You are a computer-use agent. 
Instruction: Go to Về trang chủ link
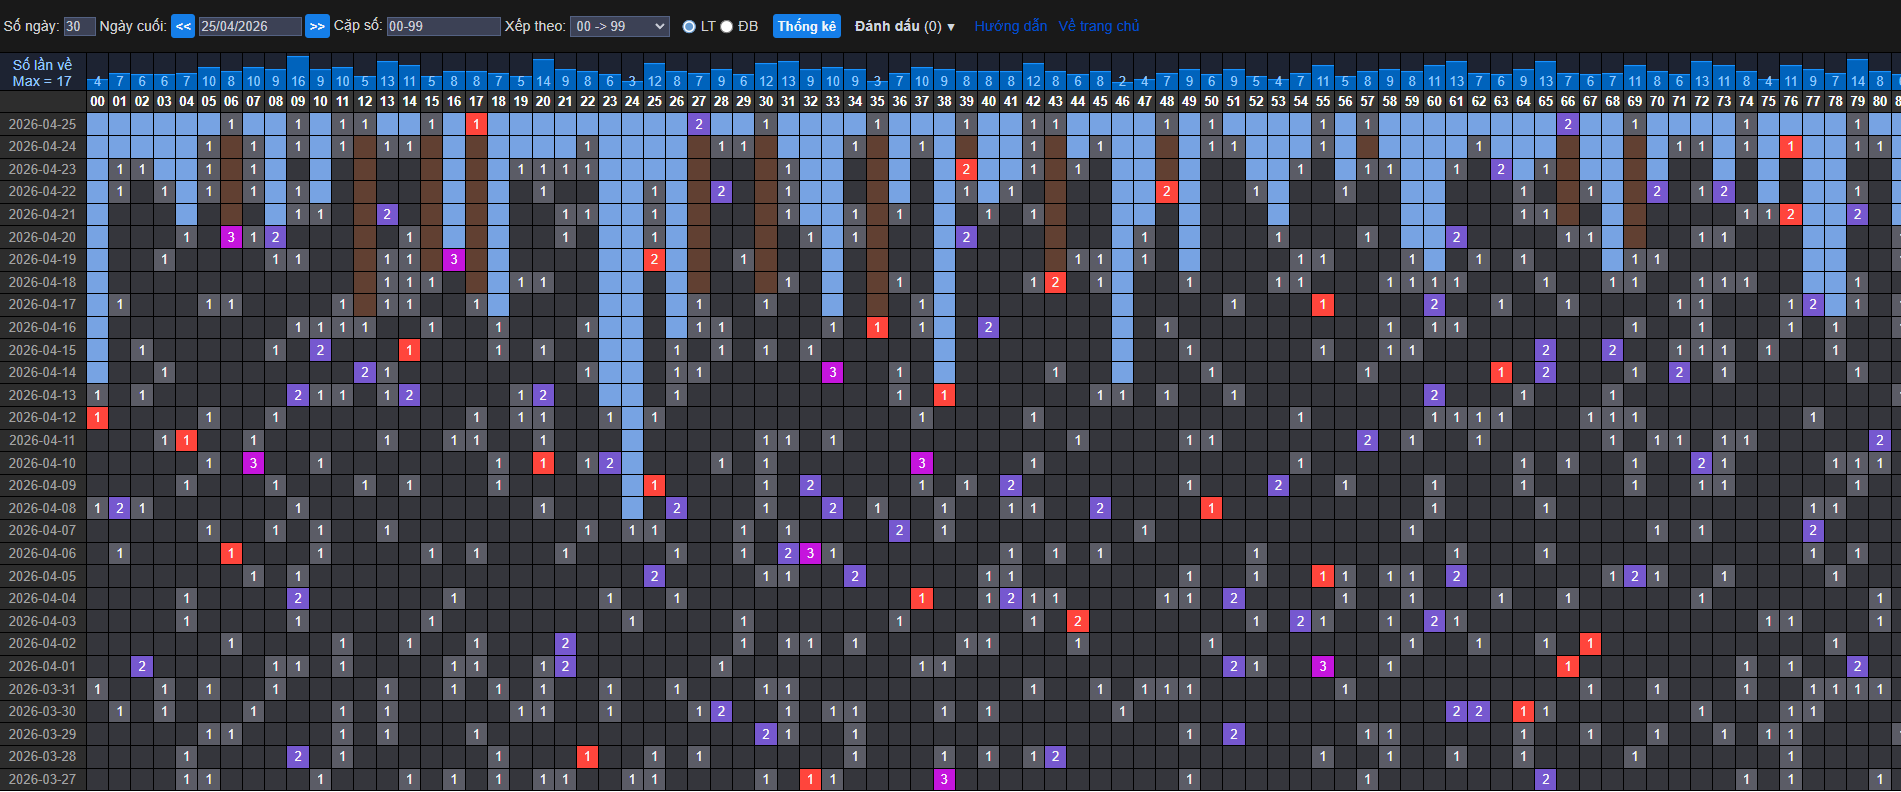[1098, 27]
